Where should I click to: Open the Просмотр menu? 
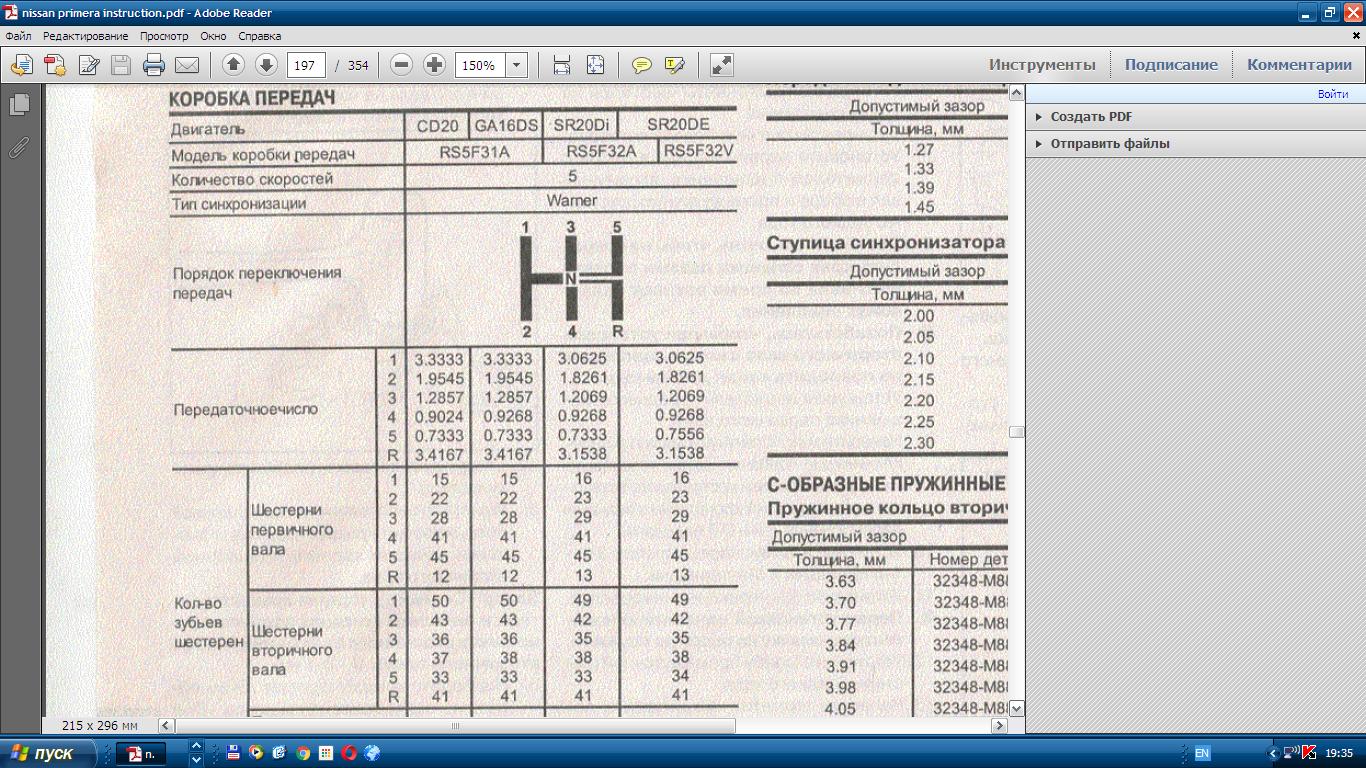(164, 36)
